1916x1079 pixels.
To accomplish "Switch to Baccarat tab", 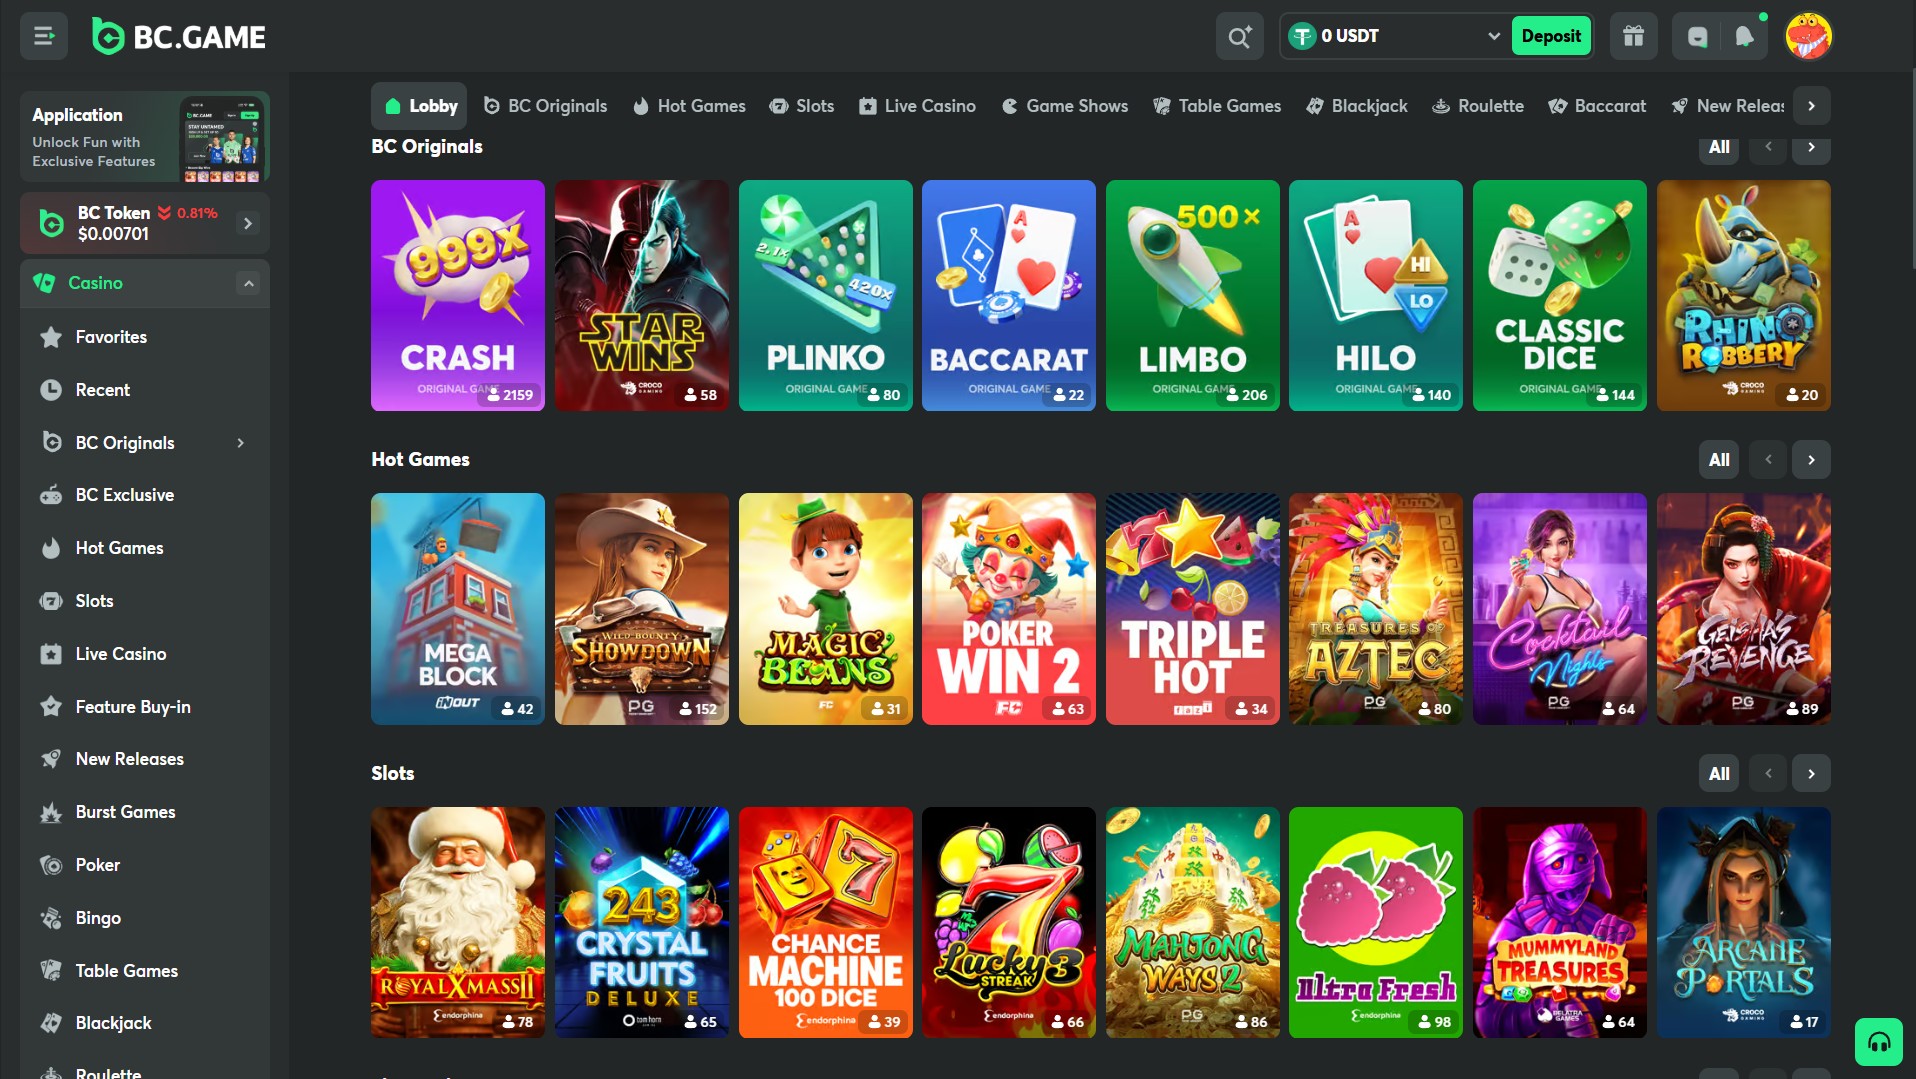I will [1597, 106].
